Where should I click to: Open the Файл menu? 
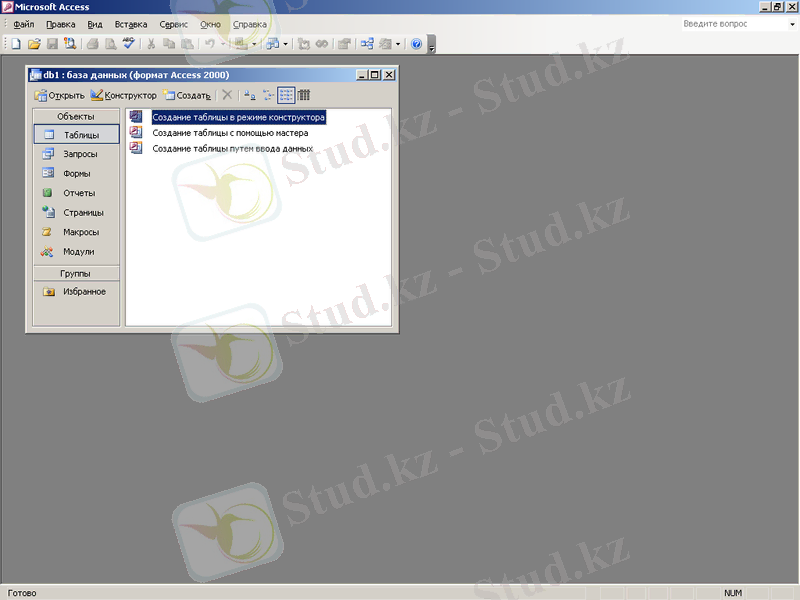(23, 24)
